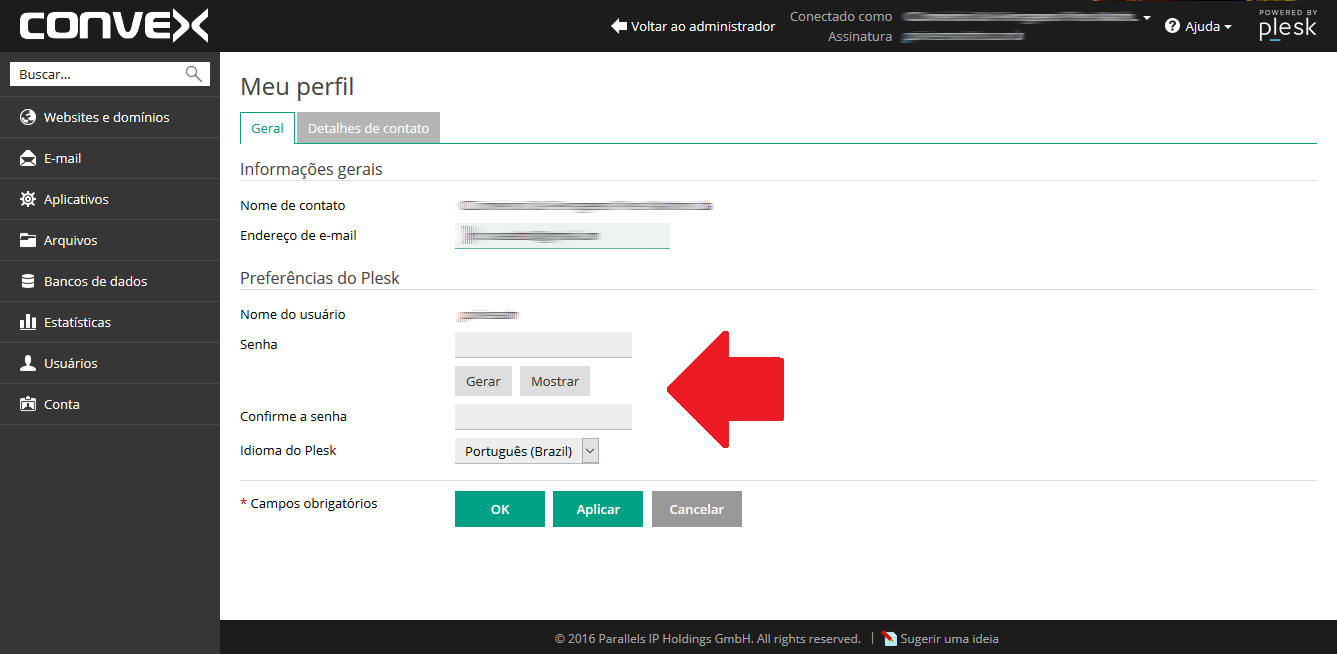Viewport: 1337px width, 654px height.
Task: Focus the Senha password field
Action: click(543, 345)
